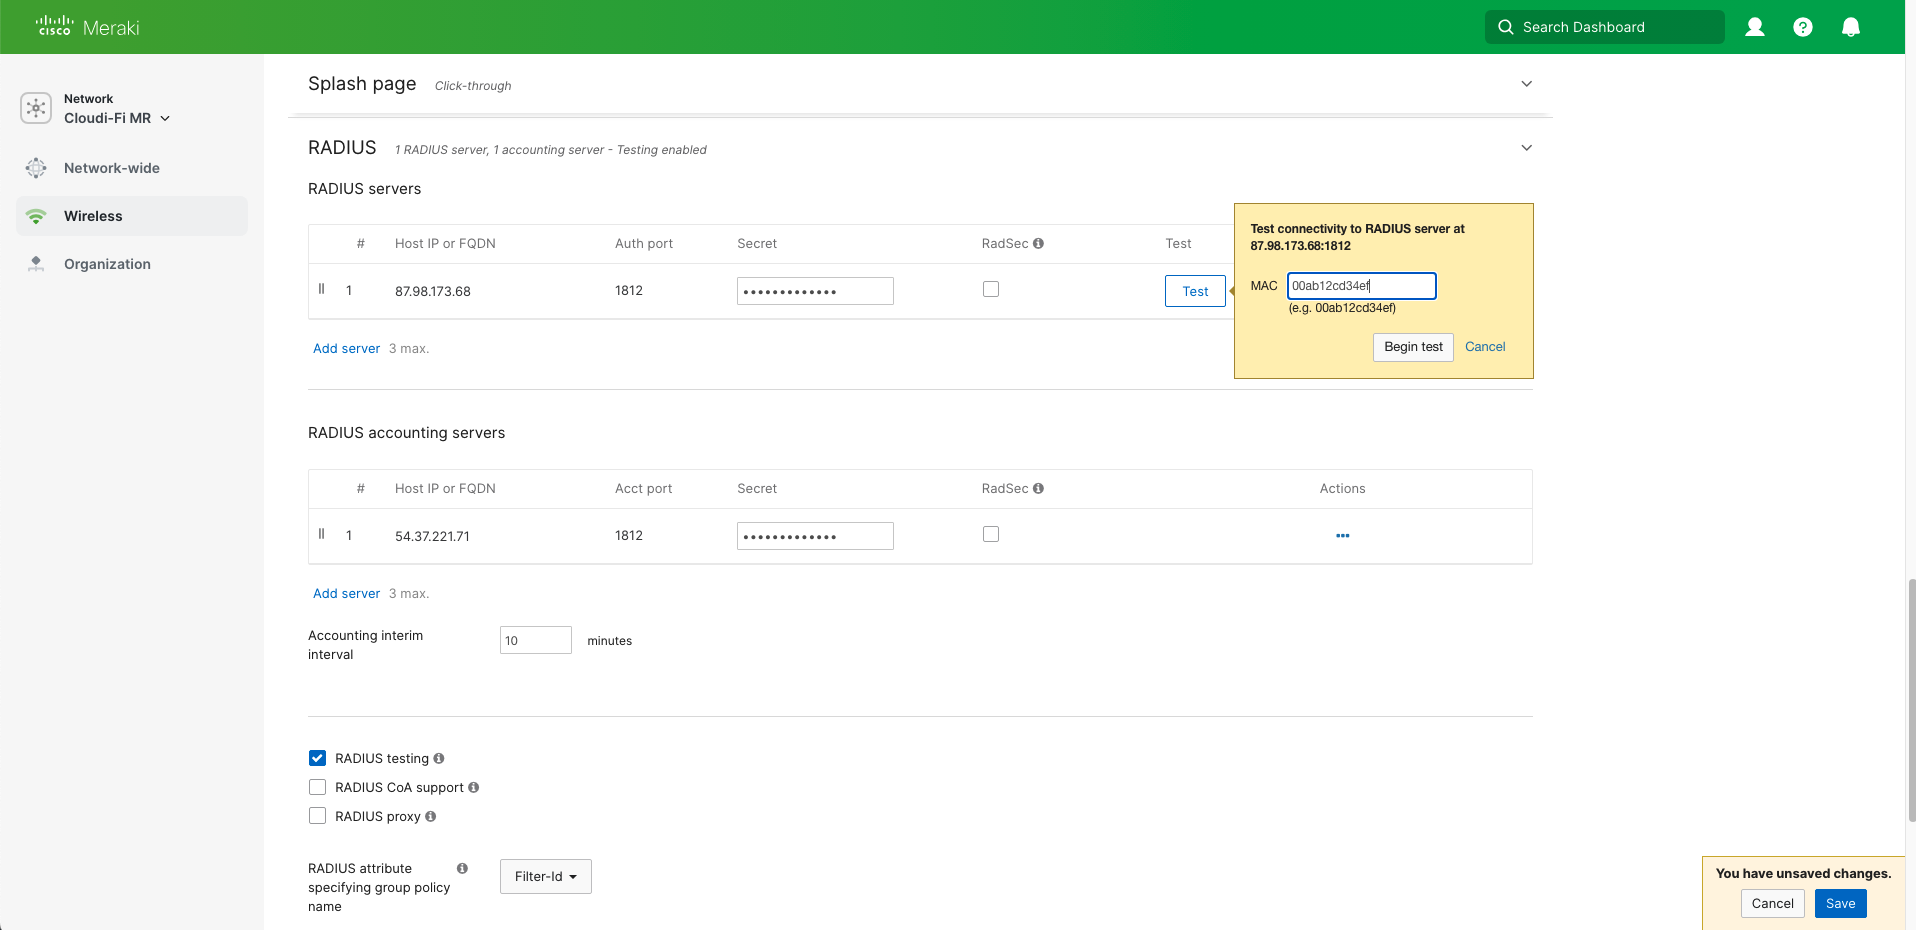Check RadSec for server 87.98.173.68
1916x930 pixels.
991,289
